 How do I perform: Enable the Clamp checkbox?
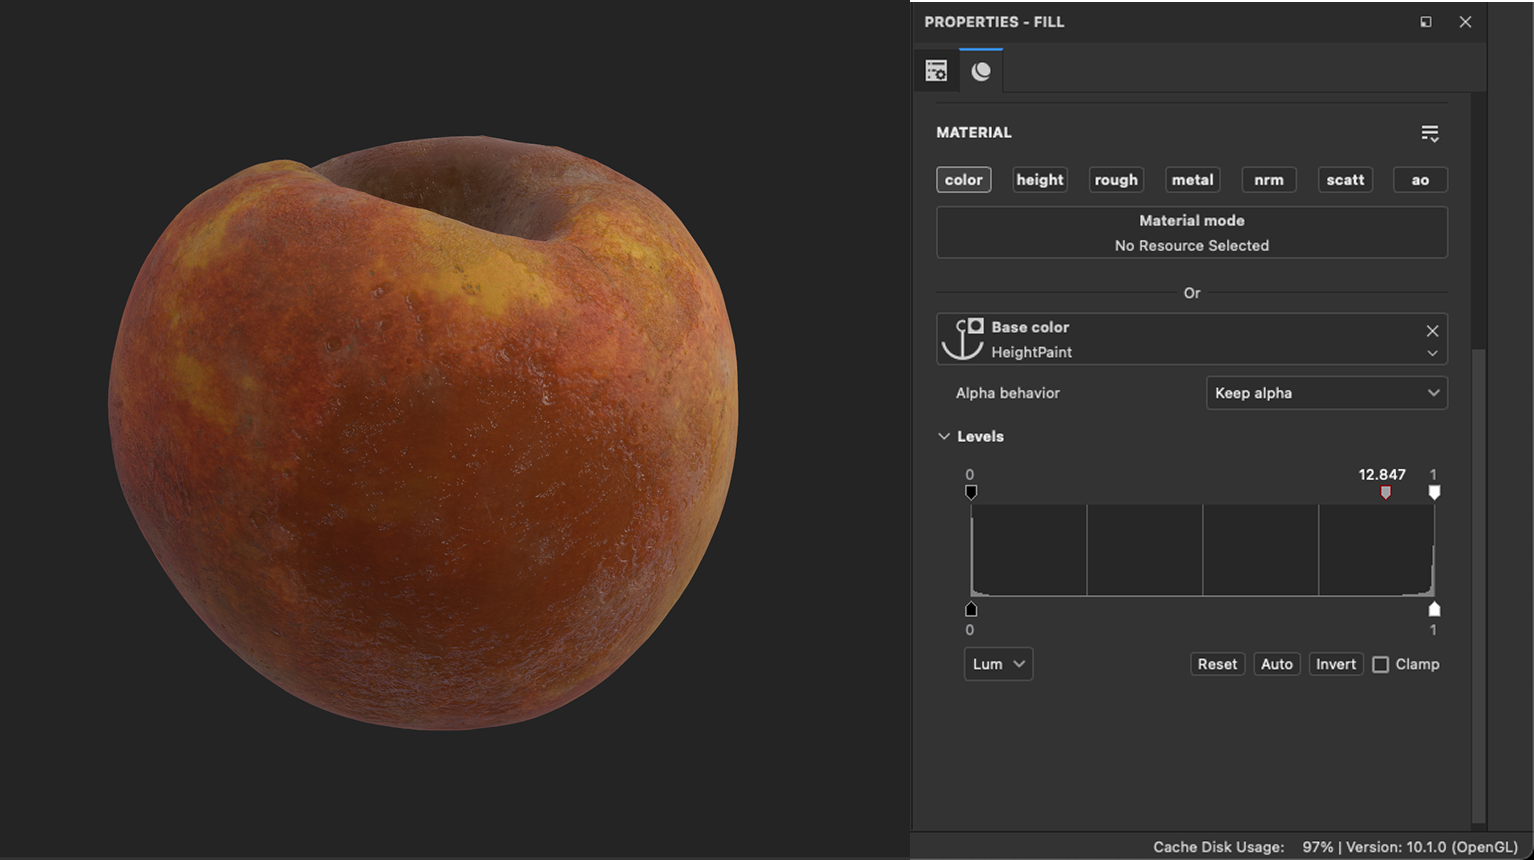click(1381, 665)
